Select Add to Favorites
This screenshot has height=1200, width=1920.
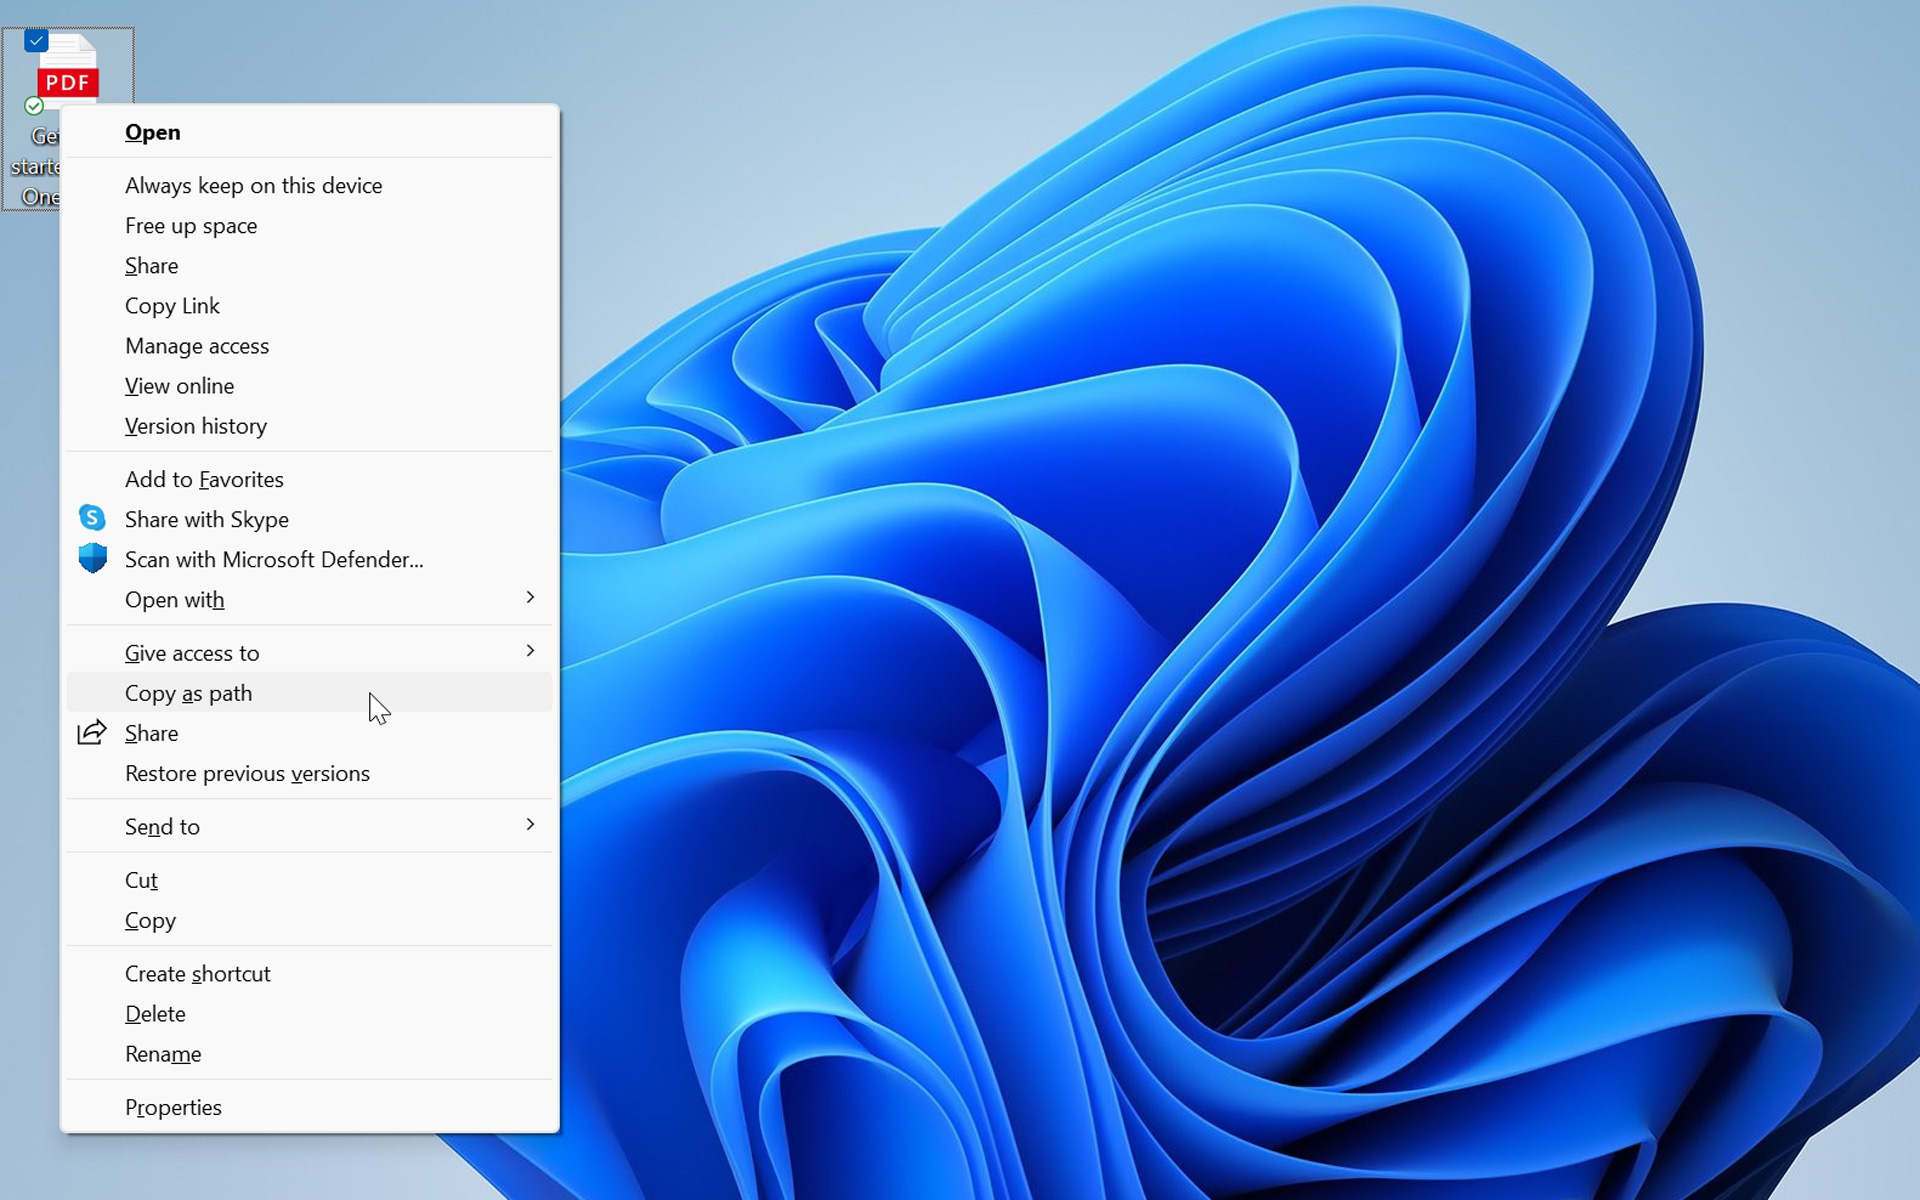tap(309, 480)
